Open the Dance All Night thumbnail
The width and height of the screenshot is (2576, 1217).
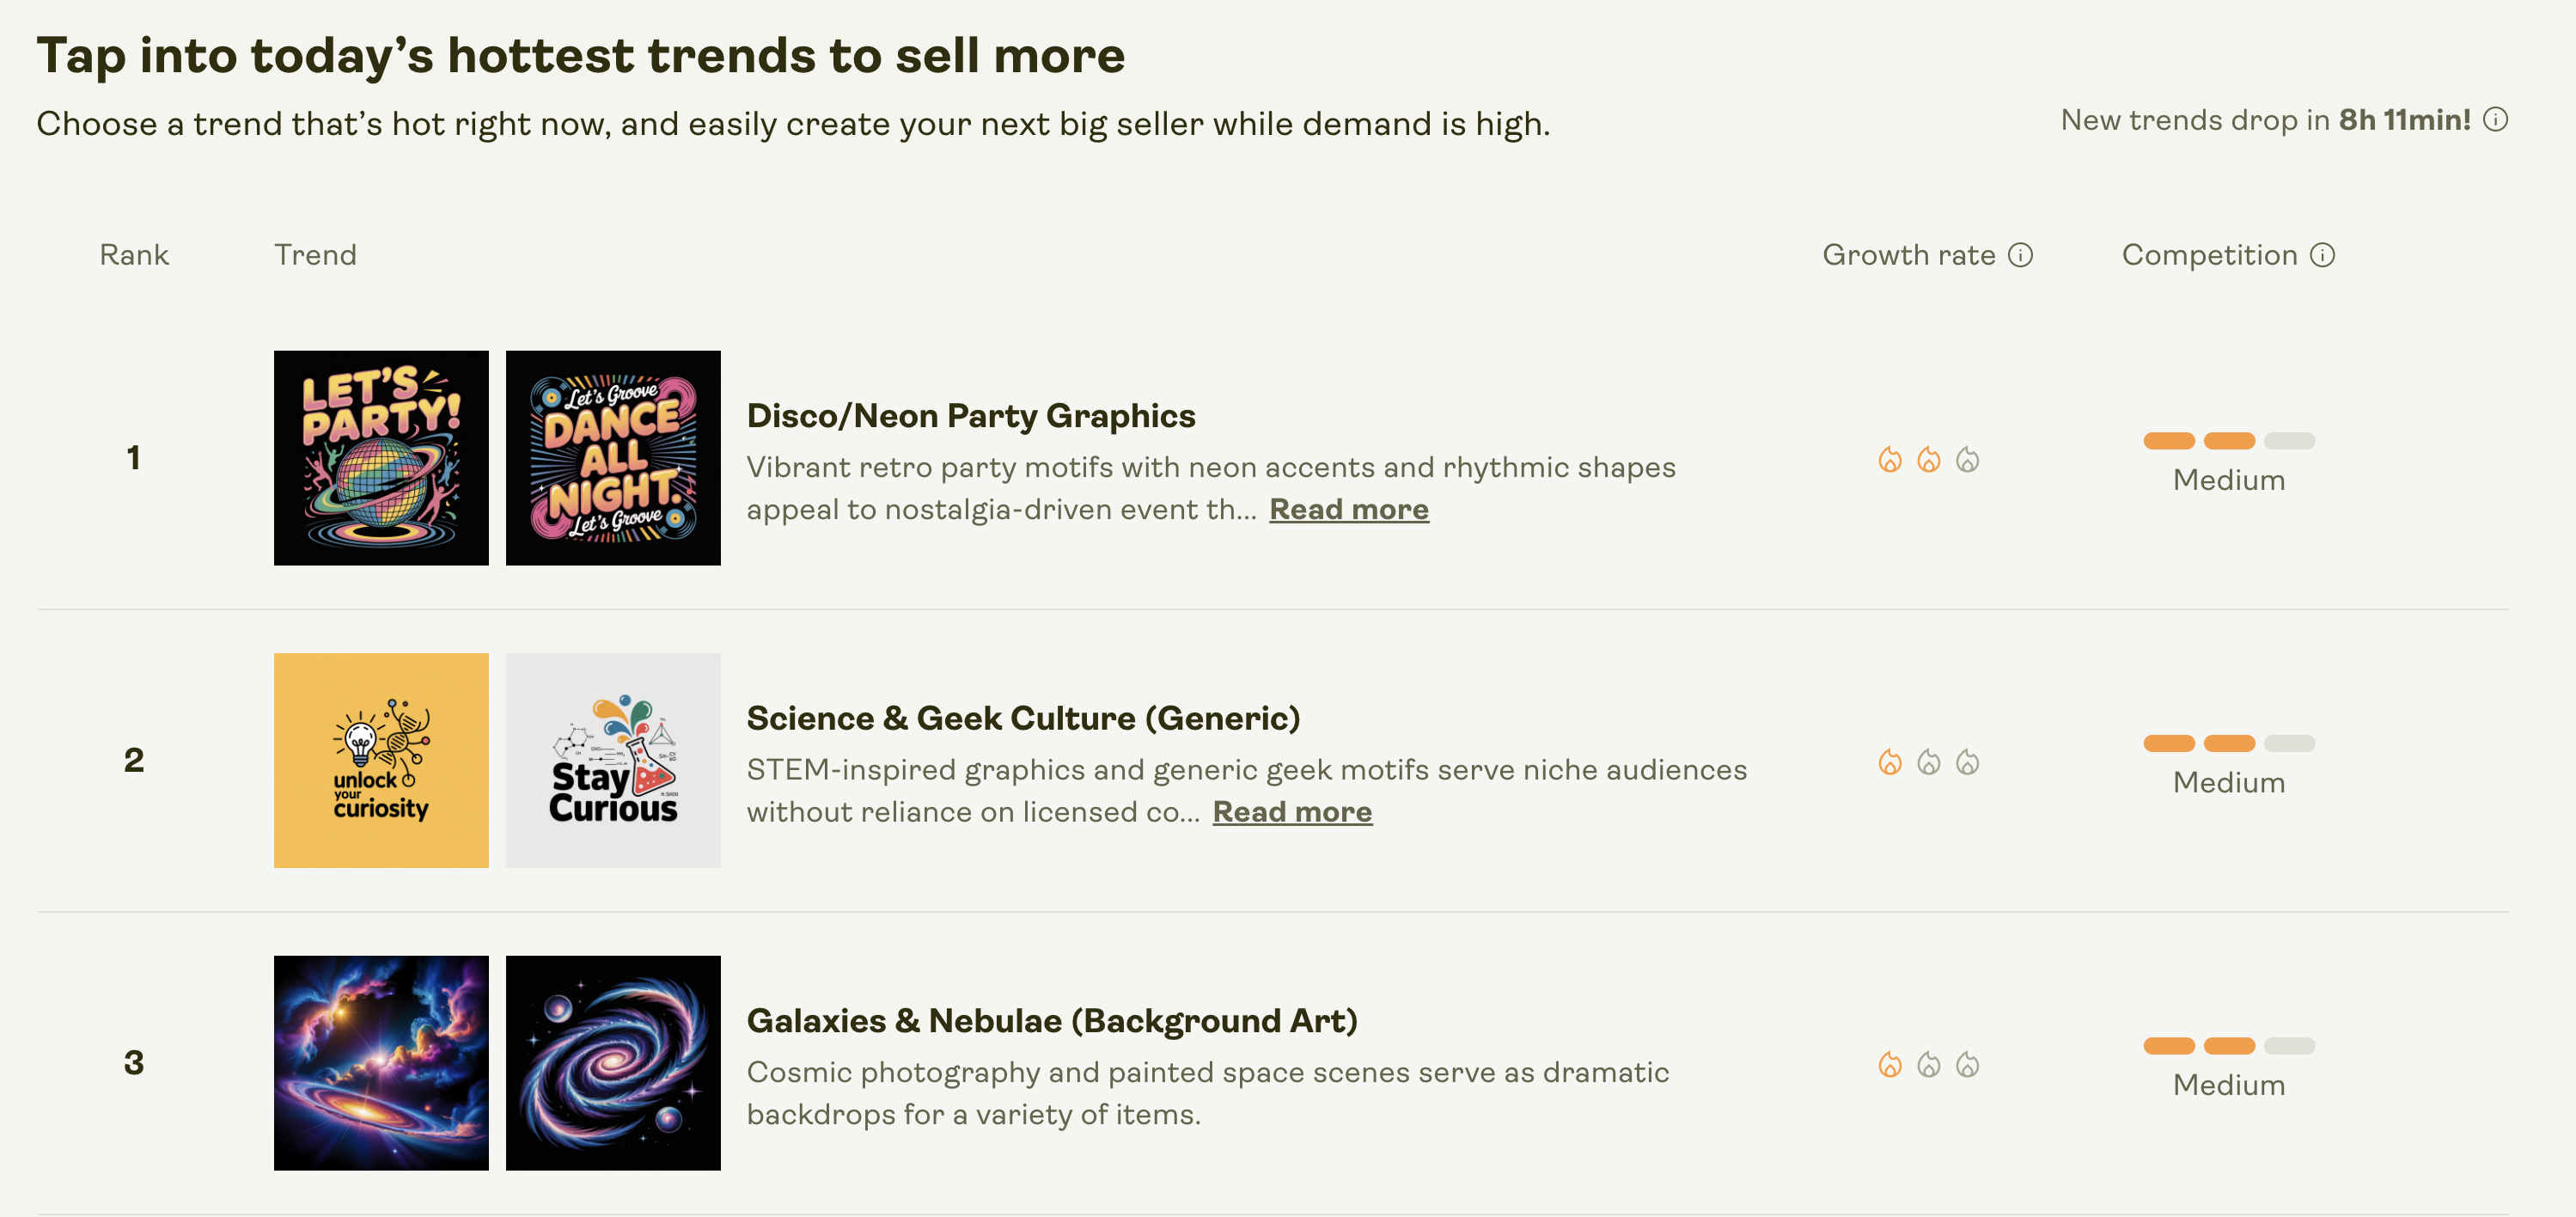pyautogui.click(x=613, y=457)
